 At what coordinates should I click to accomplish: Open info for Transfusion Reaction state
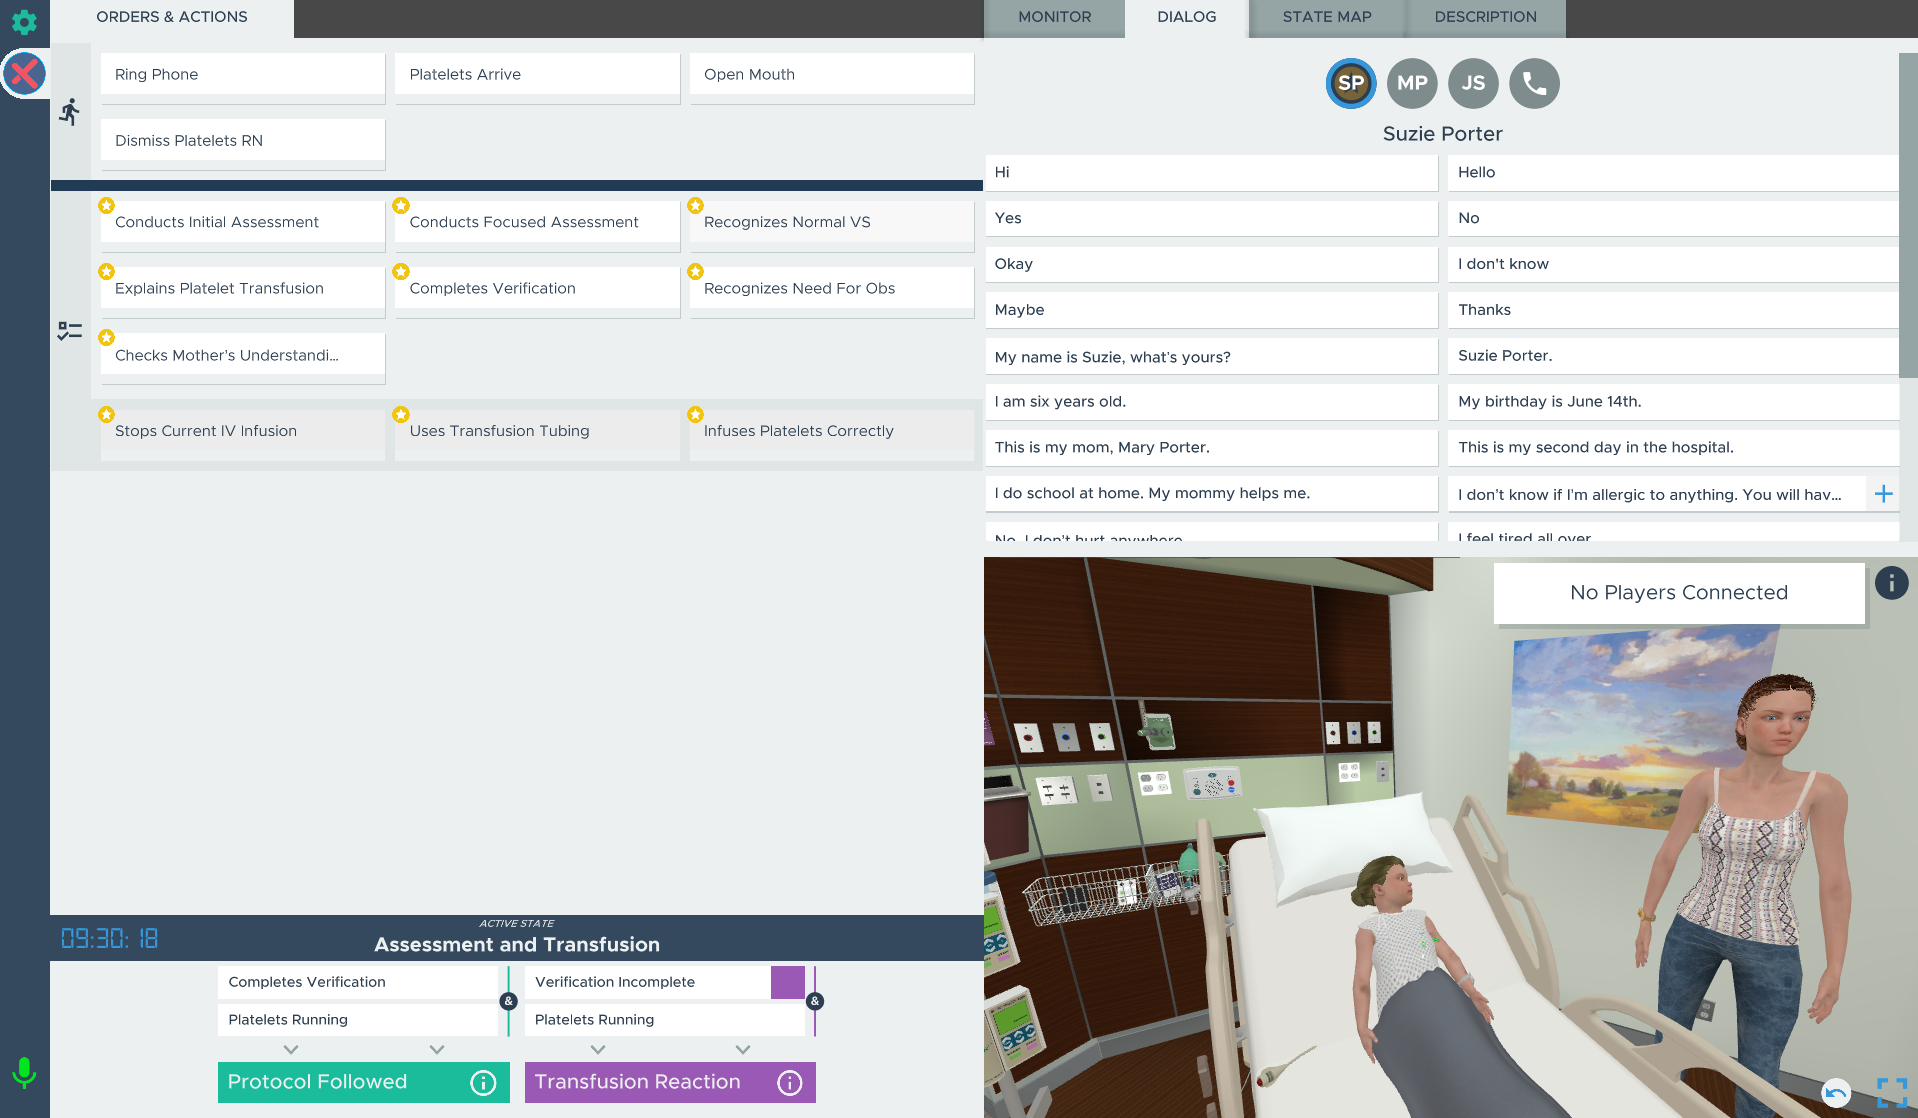790,1083
